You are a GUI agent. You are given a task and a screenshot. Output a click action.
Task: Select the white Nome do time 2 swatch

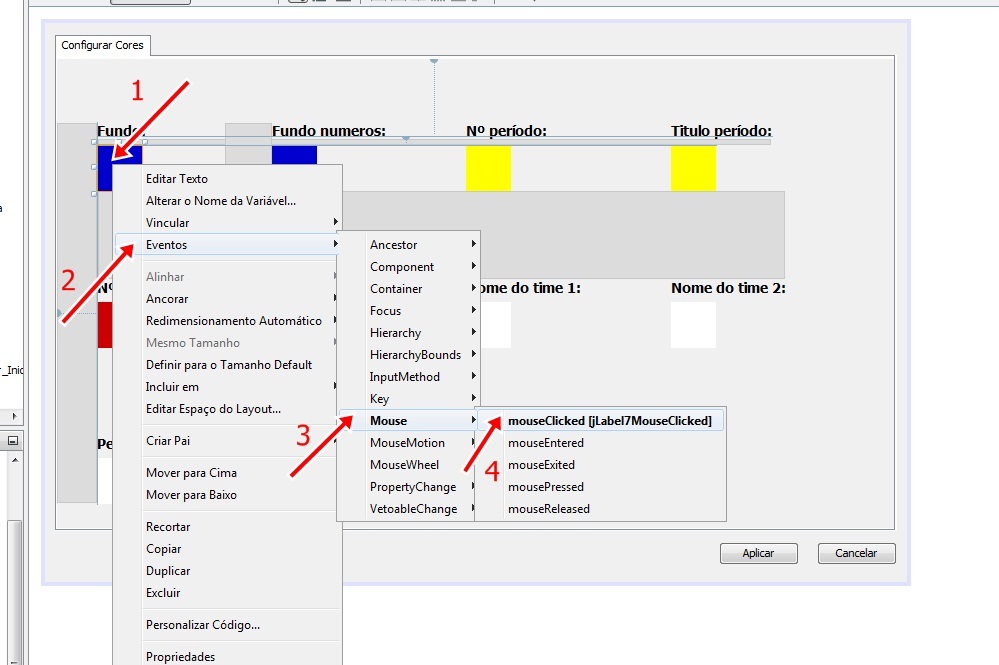(x=693, y=325)
